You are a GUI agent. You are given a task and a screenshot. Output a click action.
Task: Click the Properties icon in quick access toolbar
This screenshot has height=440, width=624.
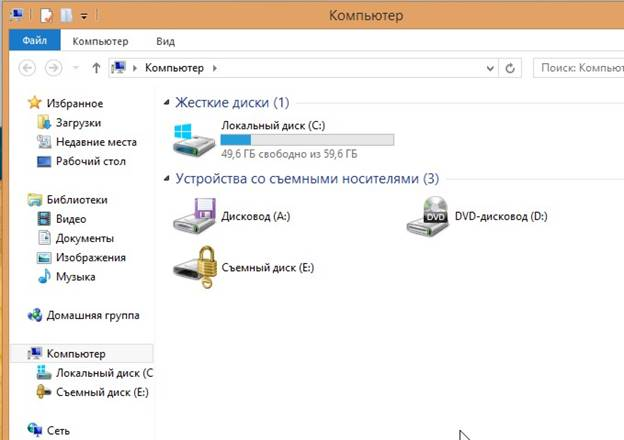click(x=46, y=16)
